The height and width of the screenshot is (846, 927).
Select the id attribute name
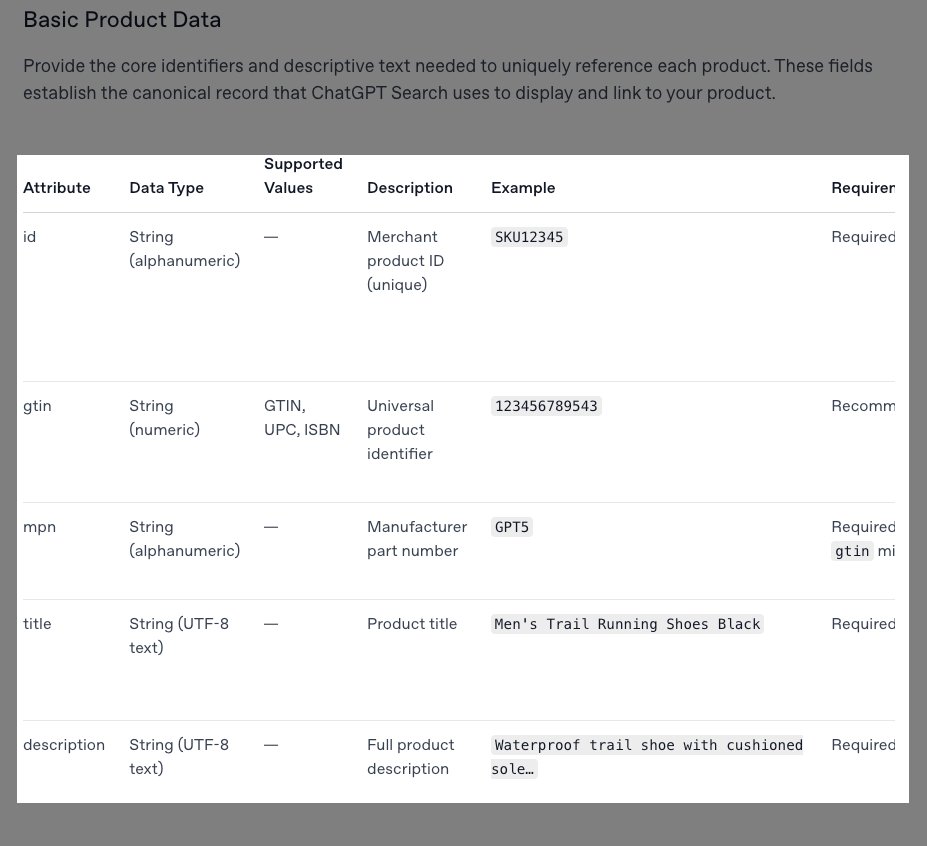pyautogui.click(x=29, y=237)
